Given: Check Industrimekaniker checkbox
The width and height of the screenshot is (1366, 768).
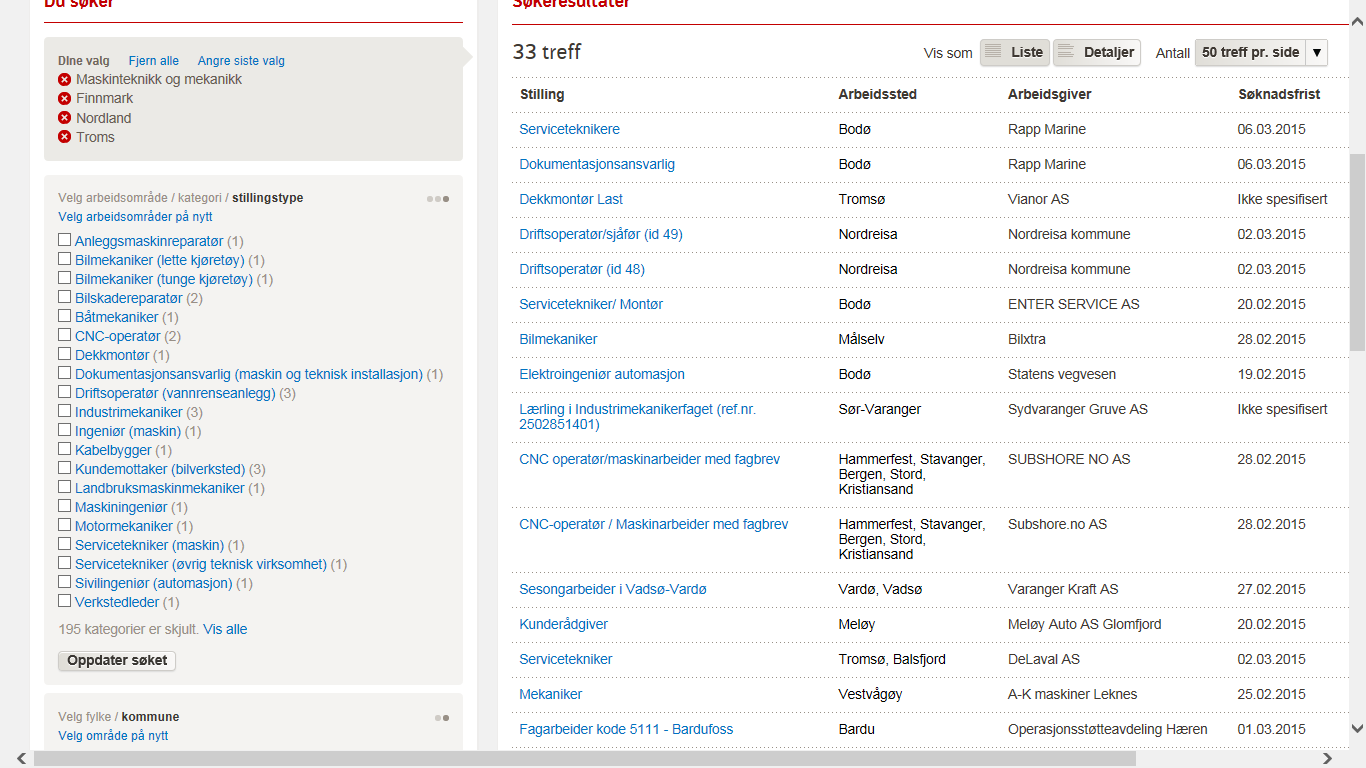Looking at the screenshot, I should pyautogui.click(x=65, y=411).
